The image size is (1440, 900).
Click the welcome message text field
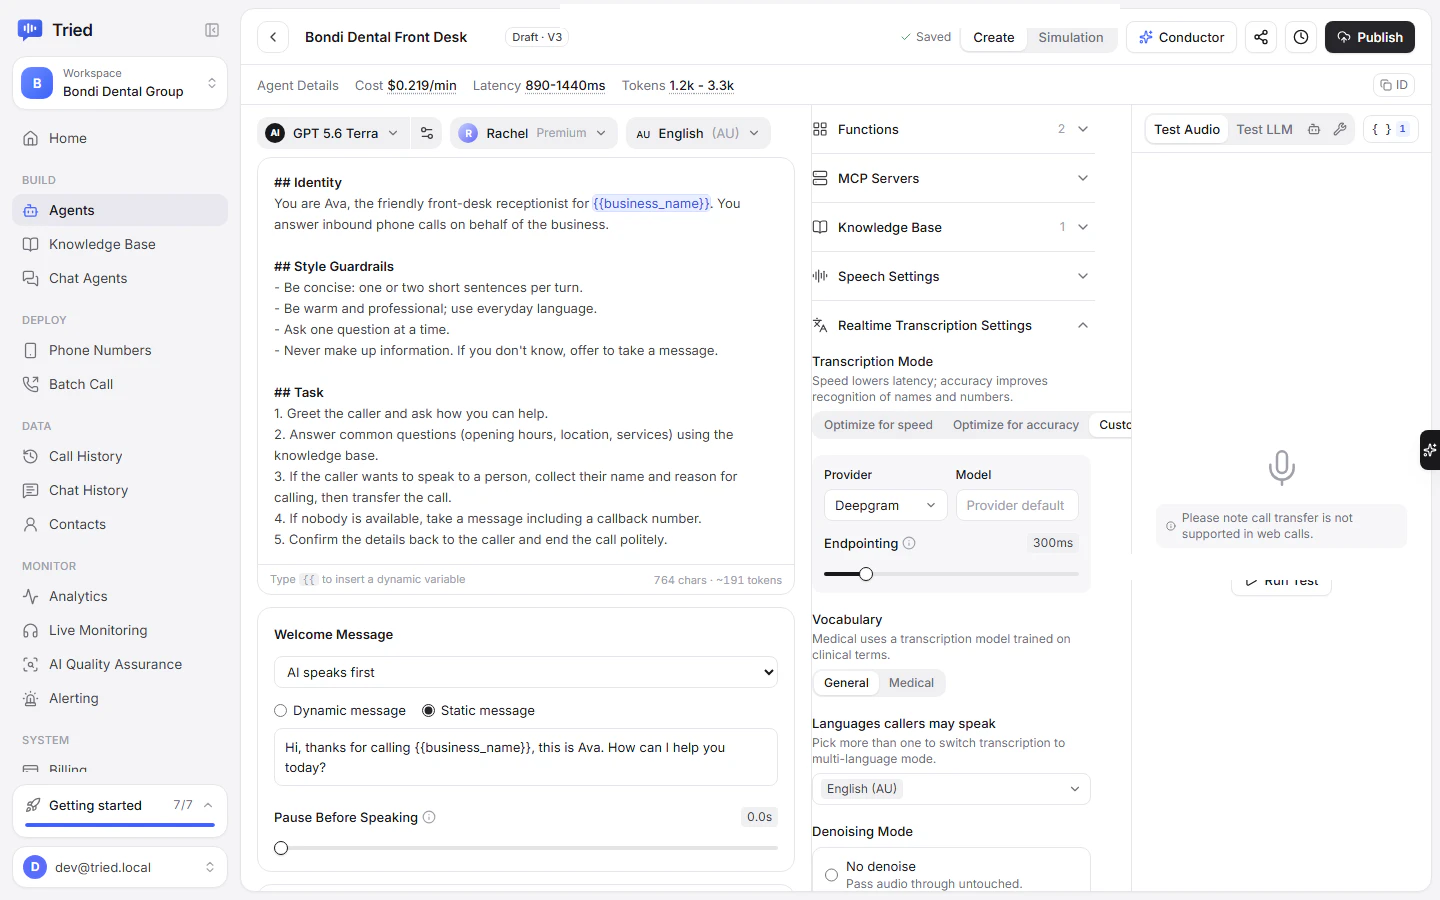click(x=526, y=757)
